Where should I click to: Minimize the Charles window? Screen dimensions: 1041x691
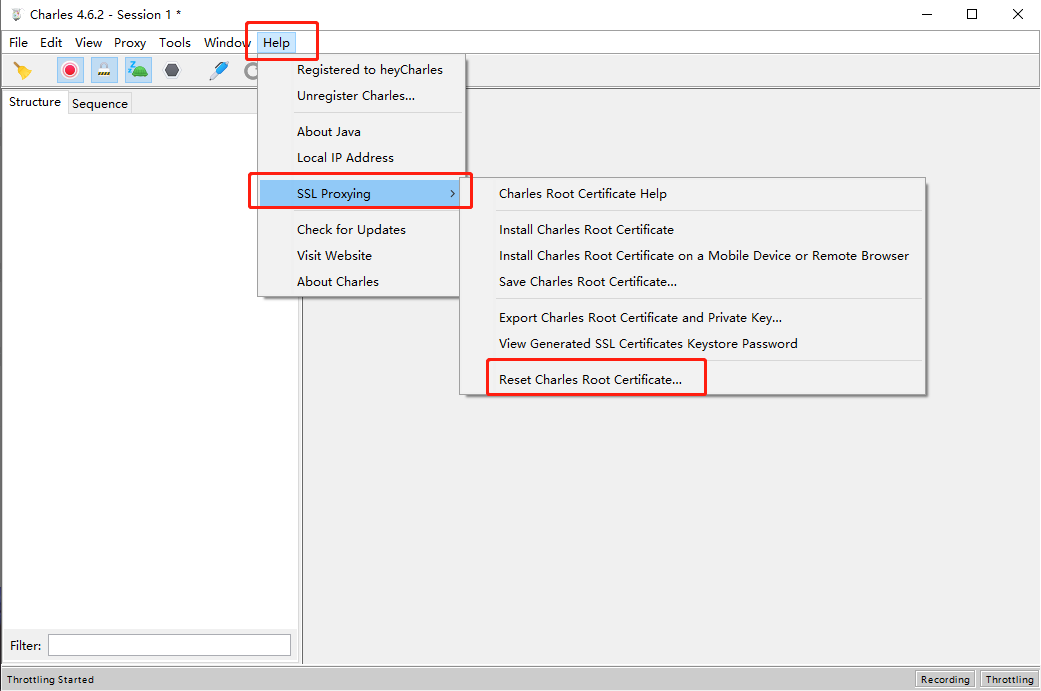pyautogui.click(x=927, y=14)
